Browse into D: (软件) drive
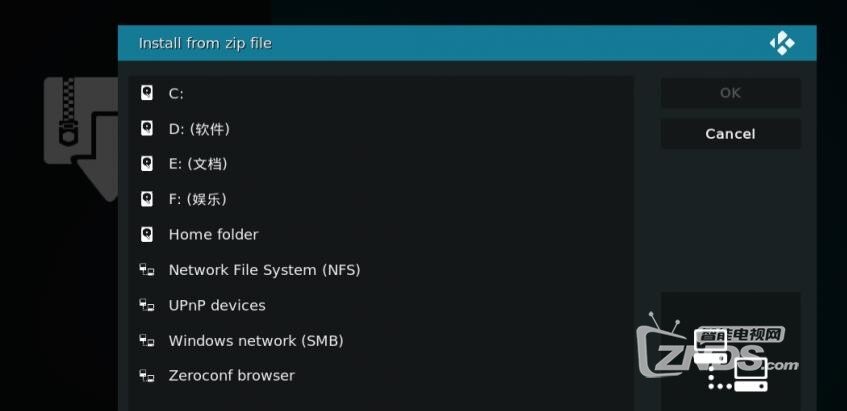Image resolution: width=847 pixels, height=411 pixels. click(x=381, y=129)
